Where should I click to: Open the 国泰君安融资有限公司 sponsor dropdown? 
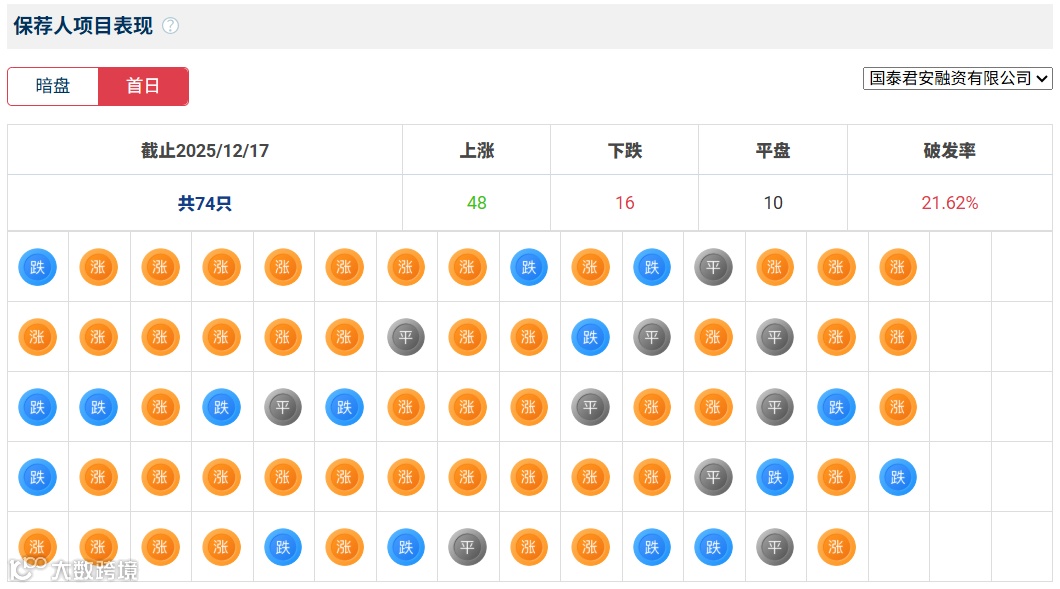click(x=957, y=78)
